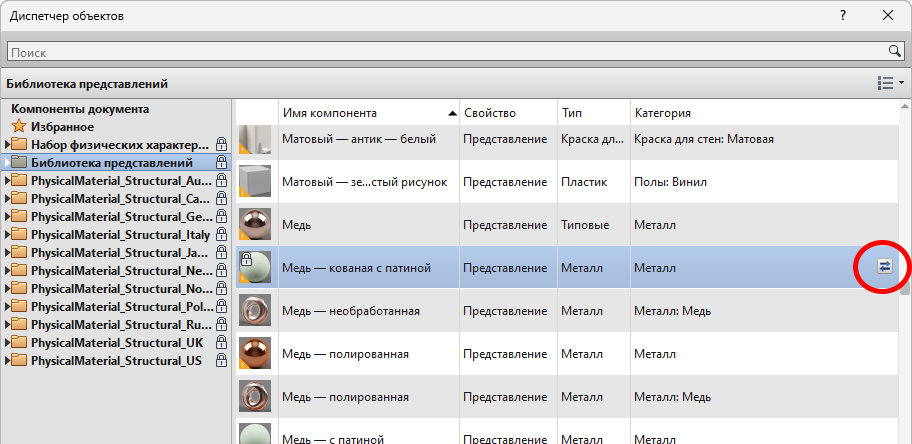Click the Типовые type cell
The image size is (912, 444).
(585, 225)
